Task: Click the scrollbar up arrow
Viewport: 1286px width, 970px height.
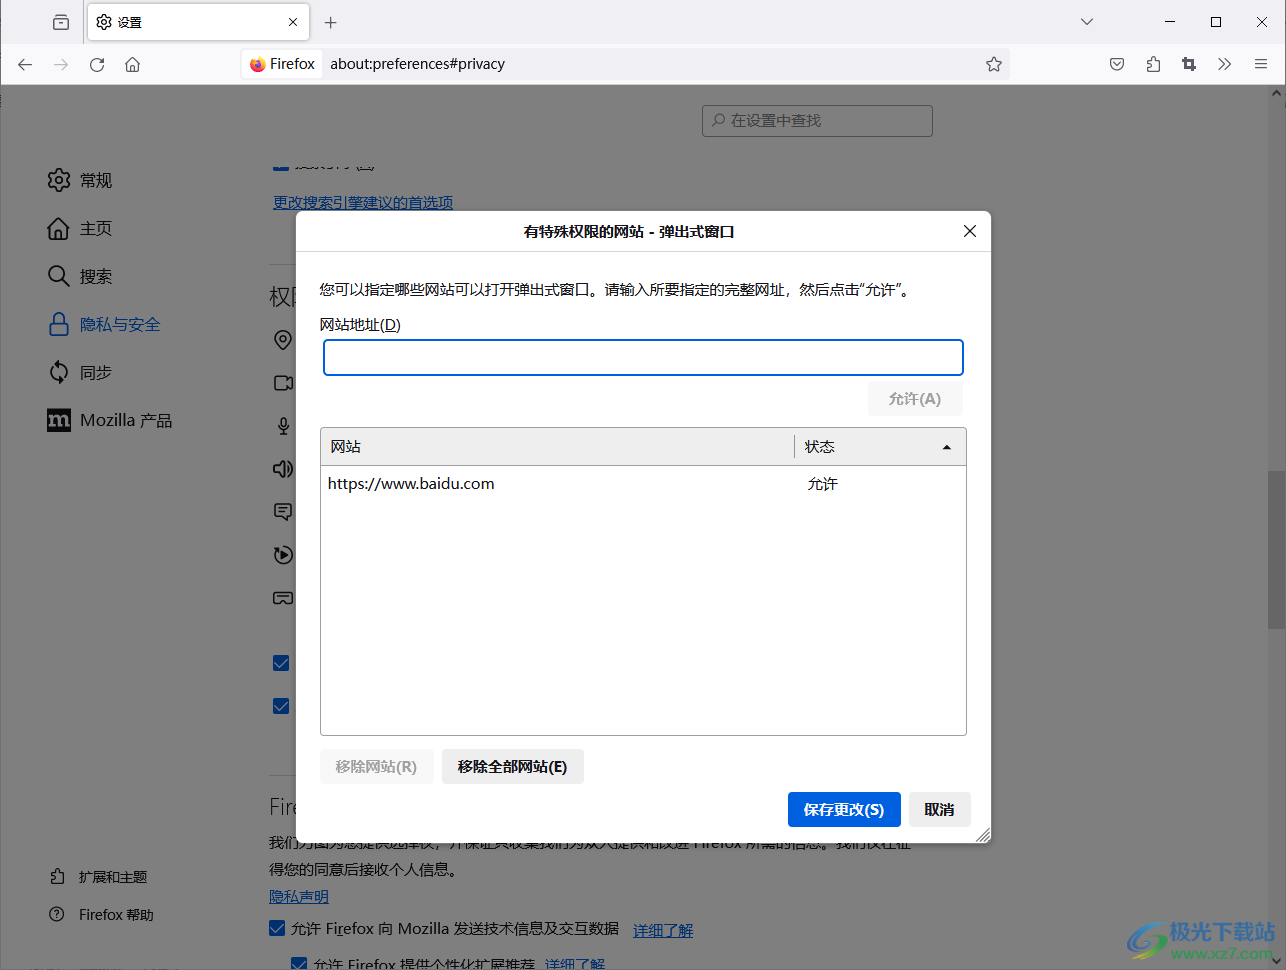Action: 1277,94
